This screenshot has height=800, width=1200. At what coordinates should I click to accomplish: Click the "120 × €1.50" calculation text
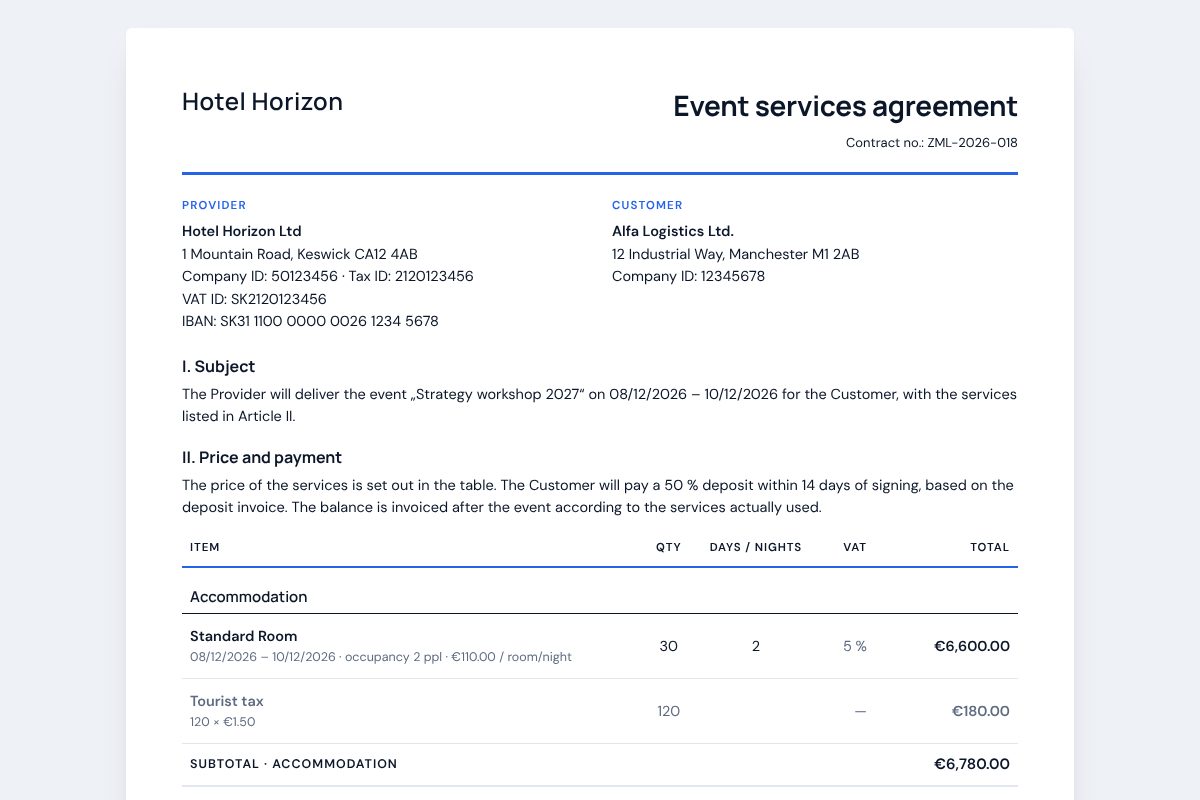click(x=224, y=722)
